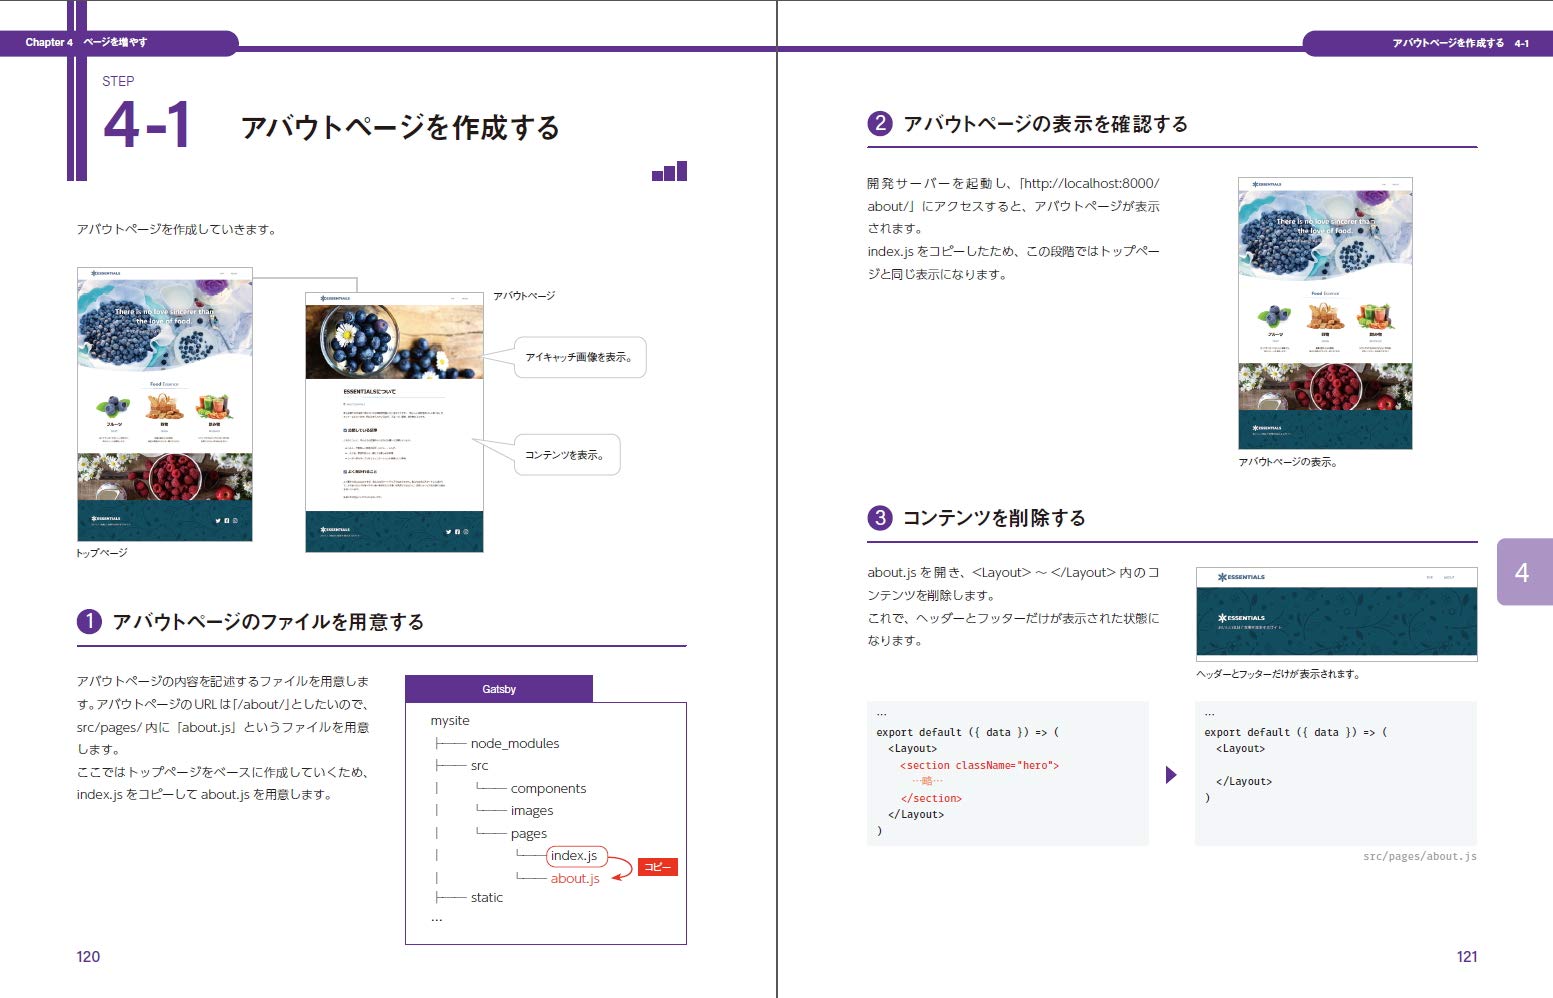Click heading アバウトページの表示を確認する

tap(1046, 123)
